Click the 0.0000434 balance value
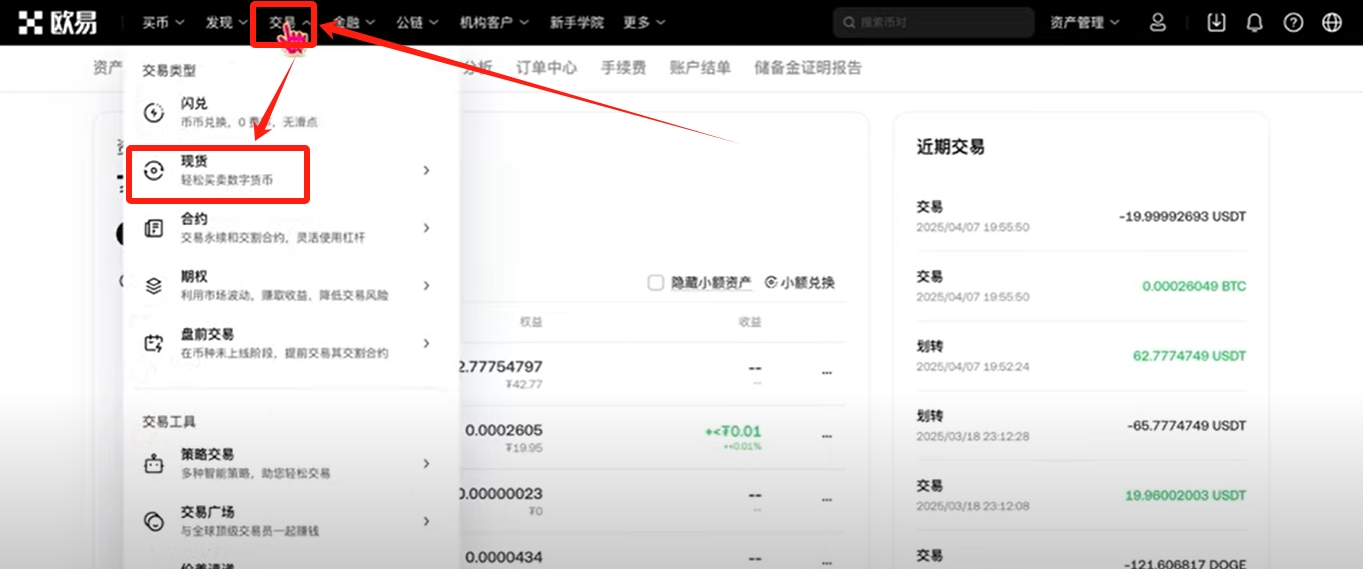Viewport: 1363px width, 569px height. pos(504,557)
